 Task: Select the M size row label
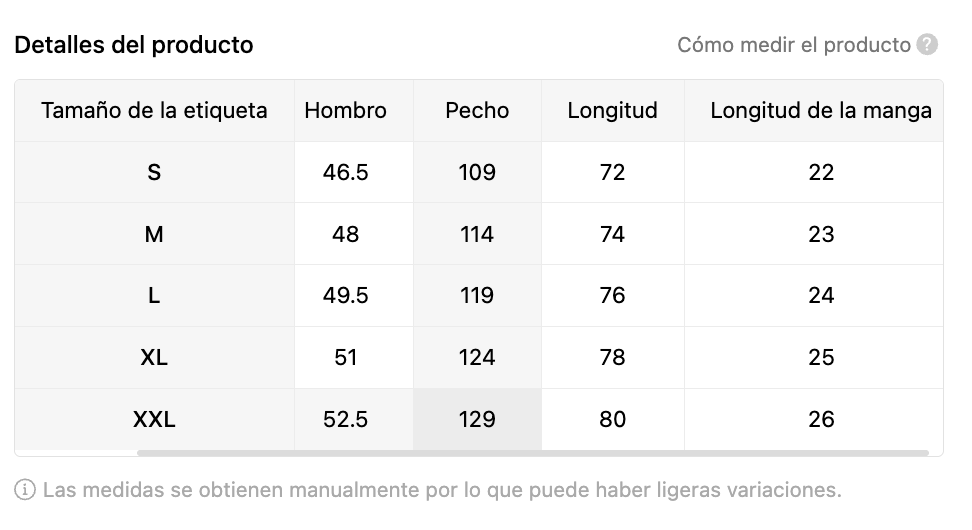point(154,234)
